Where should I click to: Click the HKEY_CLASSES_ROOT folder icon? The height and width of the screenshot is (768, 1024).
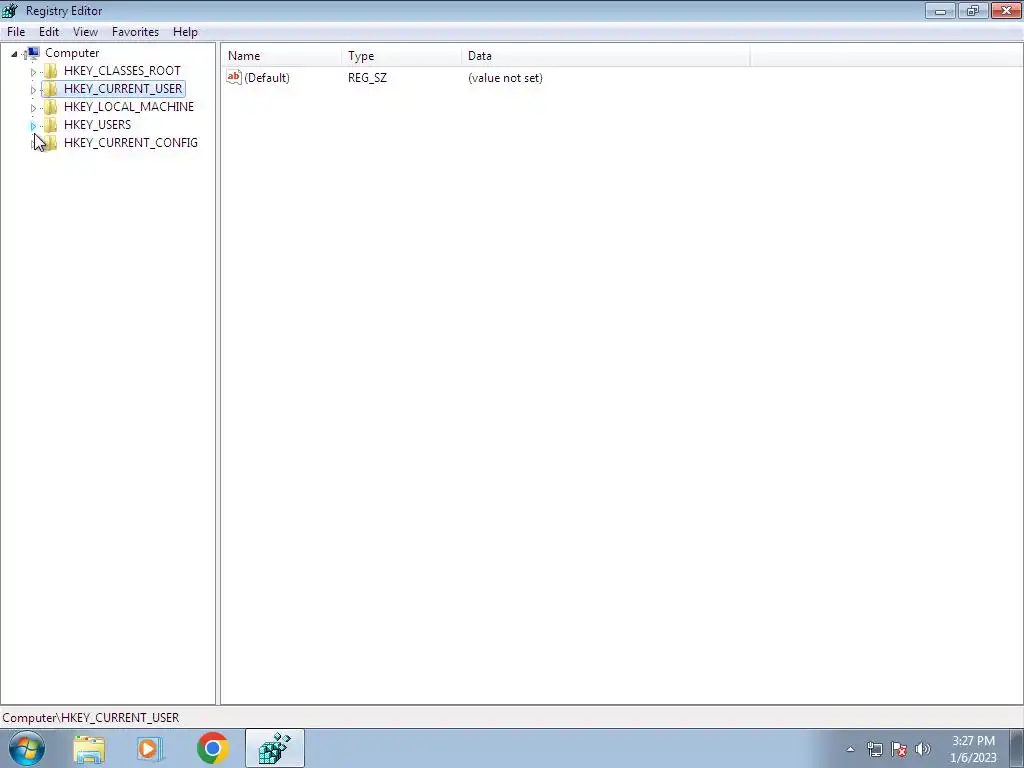click(51, 71)
